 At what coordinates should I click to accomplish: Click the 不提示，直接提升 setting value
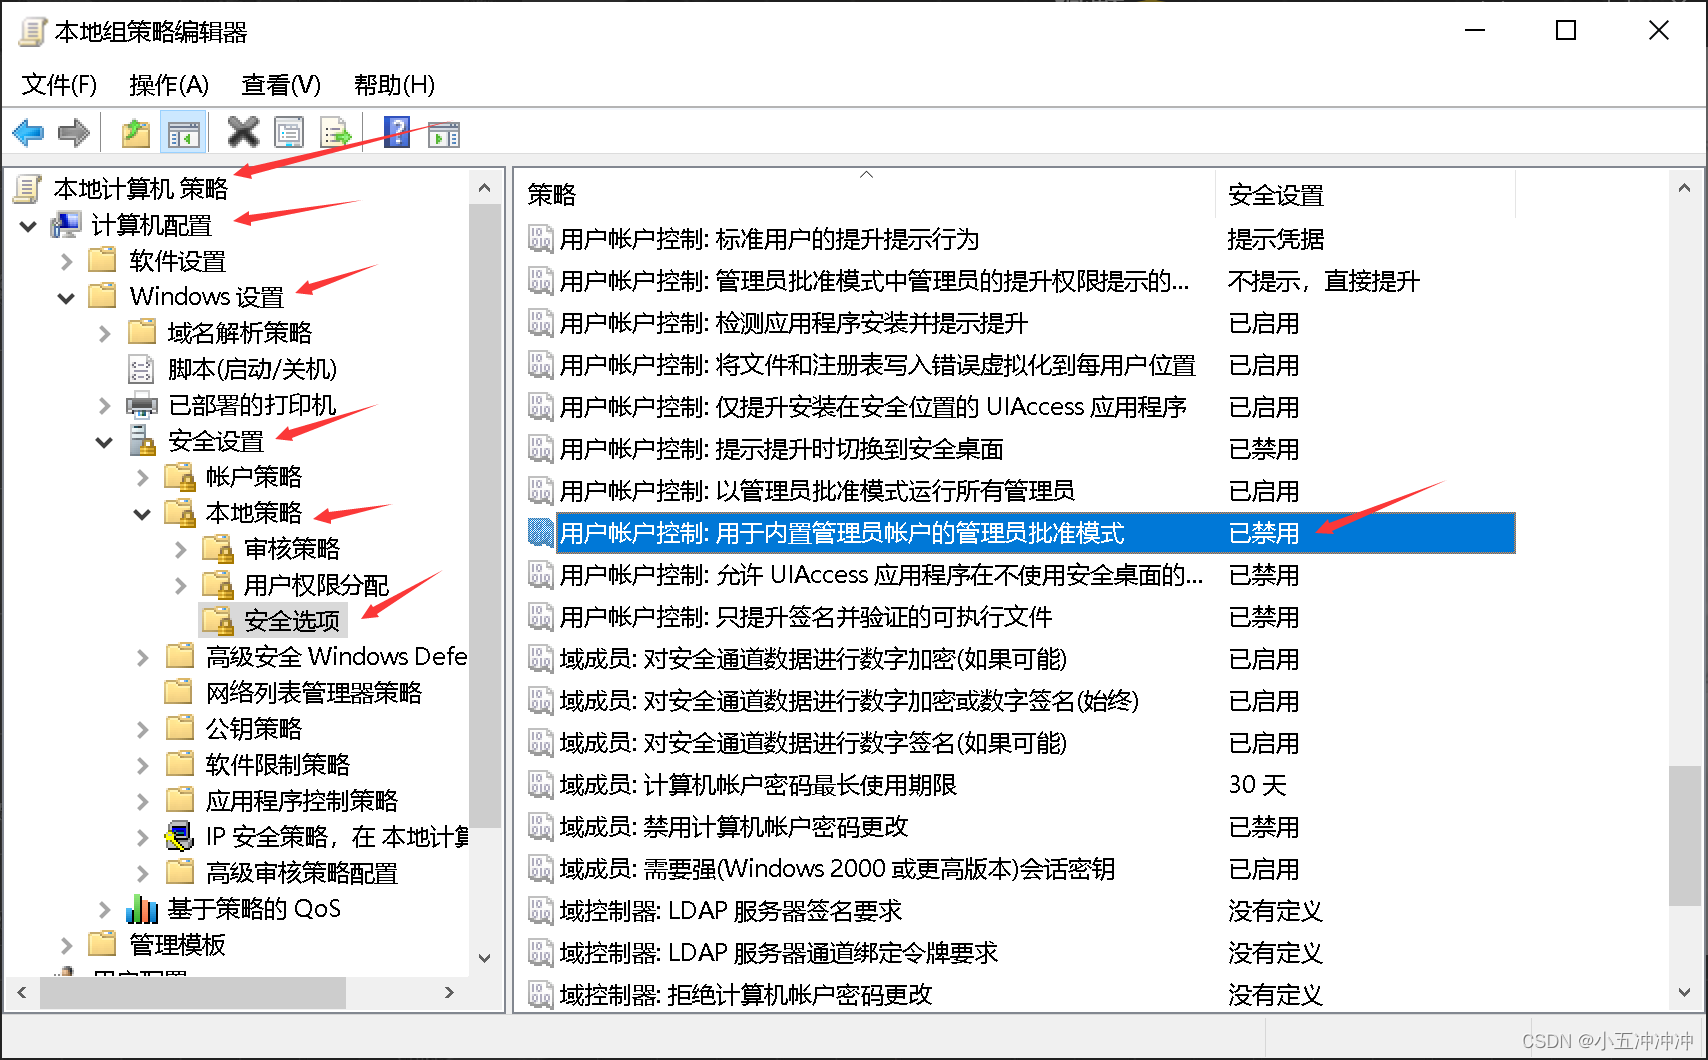[x=1323, y=281]
